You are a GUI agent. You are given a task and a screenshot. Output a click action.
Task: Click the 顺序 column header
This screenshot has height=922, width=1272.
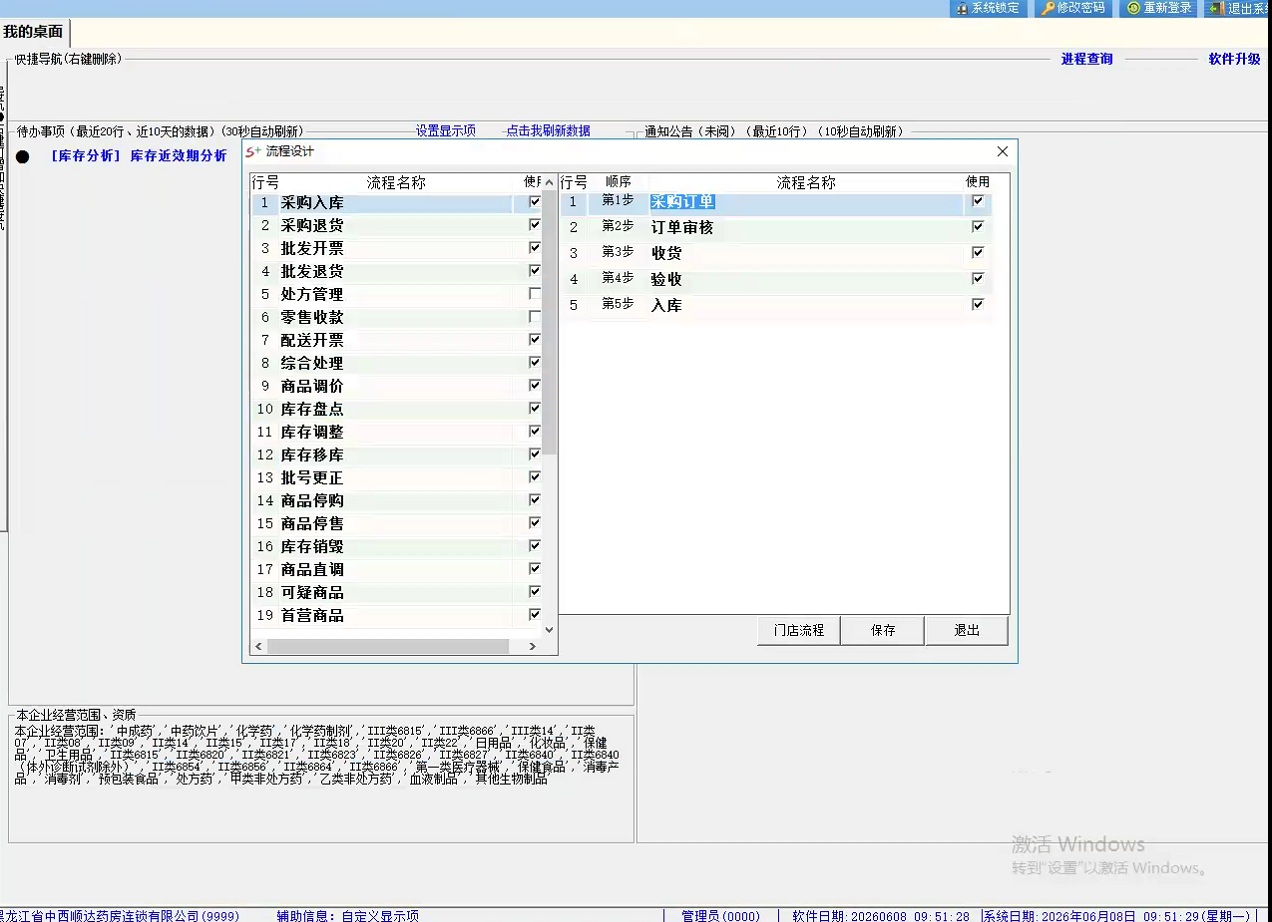[618, 183]
